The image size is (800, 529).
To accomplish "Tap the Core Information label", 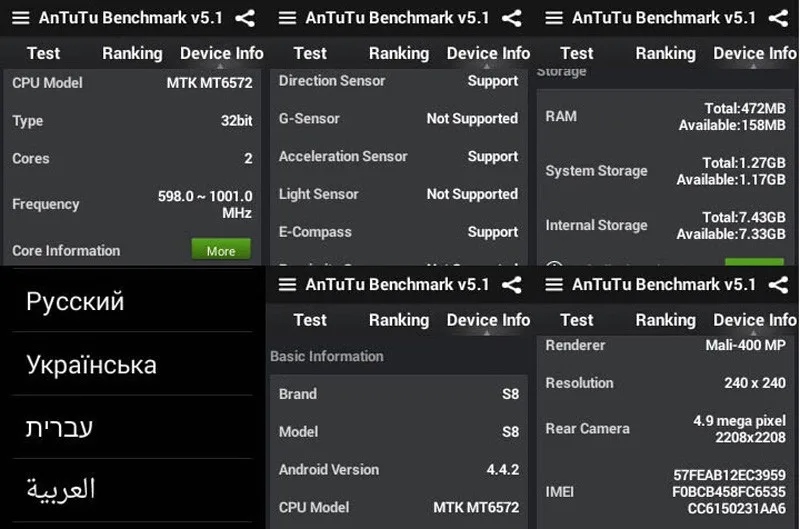I will coord(66,250).
